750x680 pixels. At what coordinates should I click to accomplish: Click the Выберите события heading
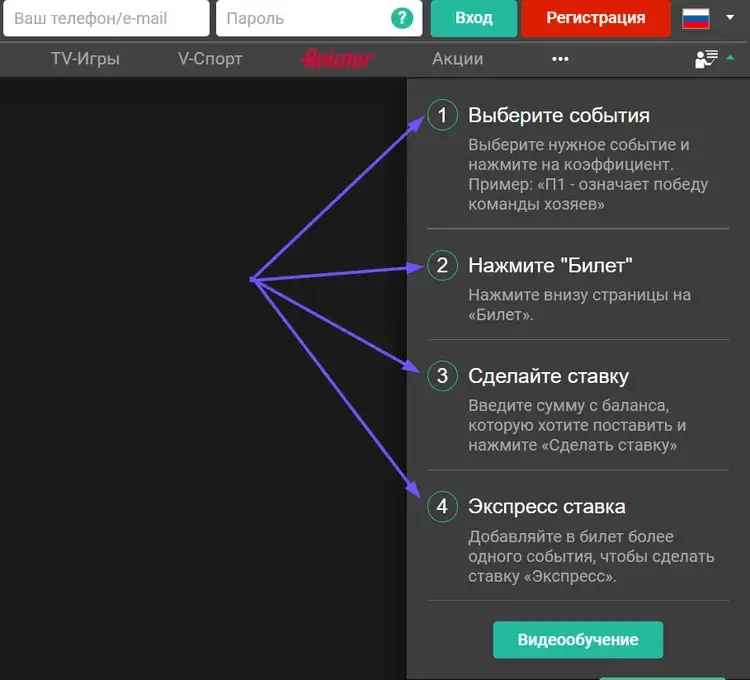click(x=559, y=115)
